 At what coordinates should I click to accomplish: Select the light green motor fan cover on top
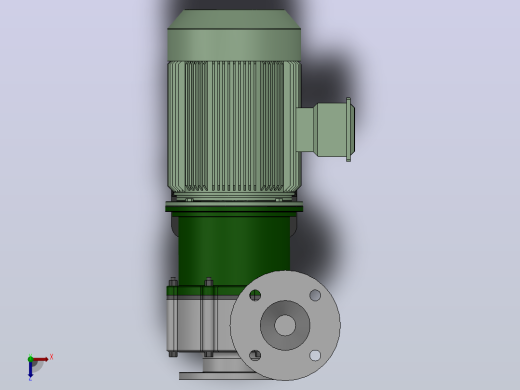coord(234,35)
